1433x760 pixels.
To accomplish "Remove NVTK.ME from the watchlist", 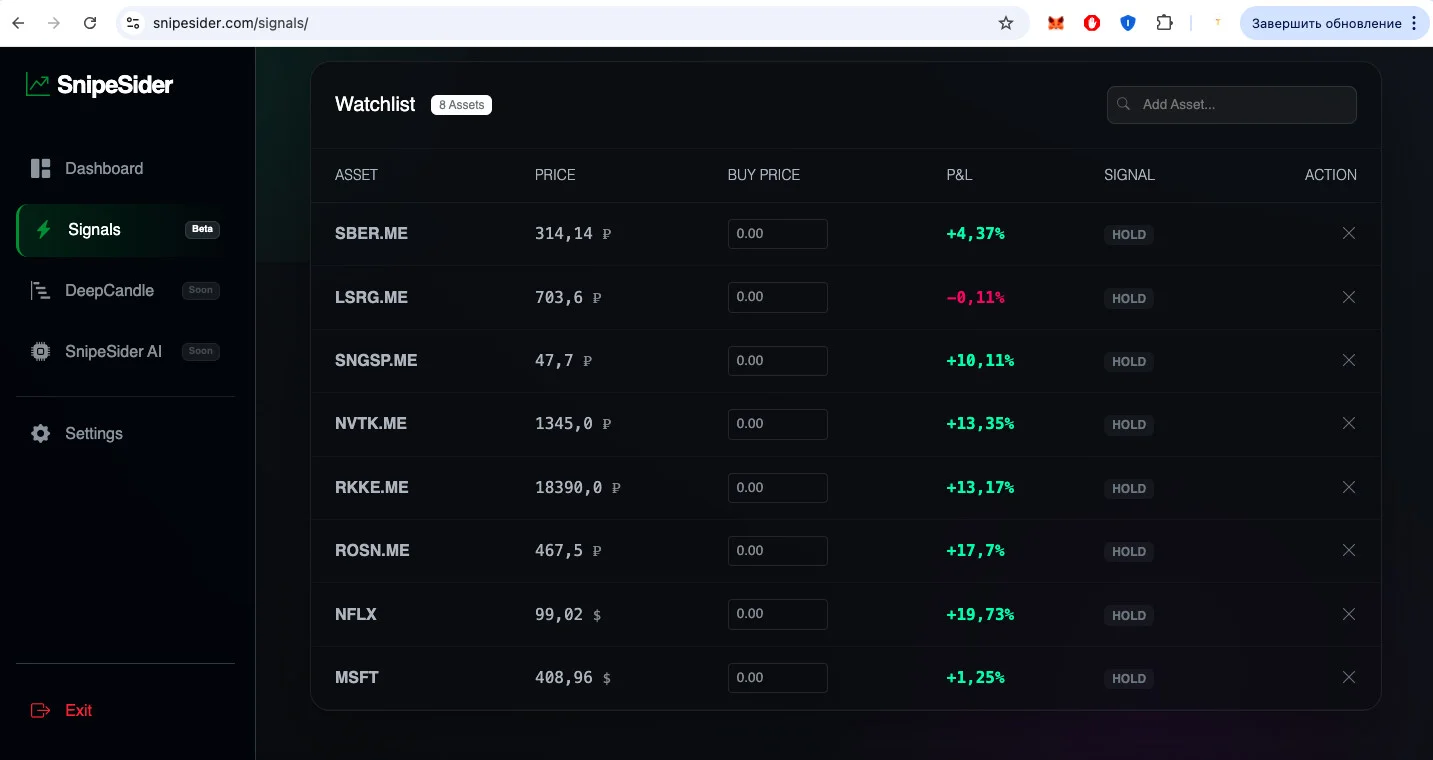I will tap(1348, 423).
